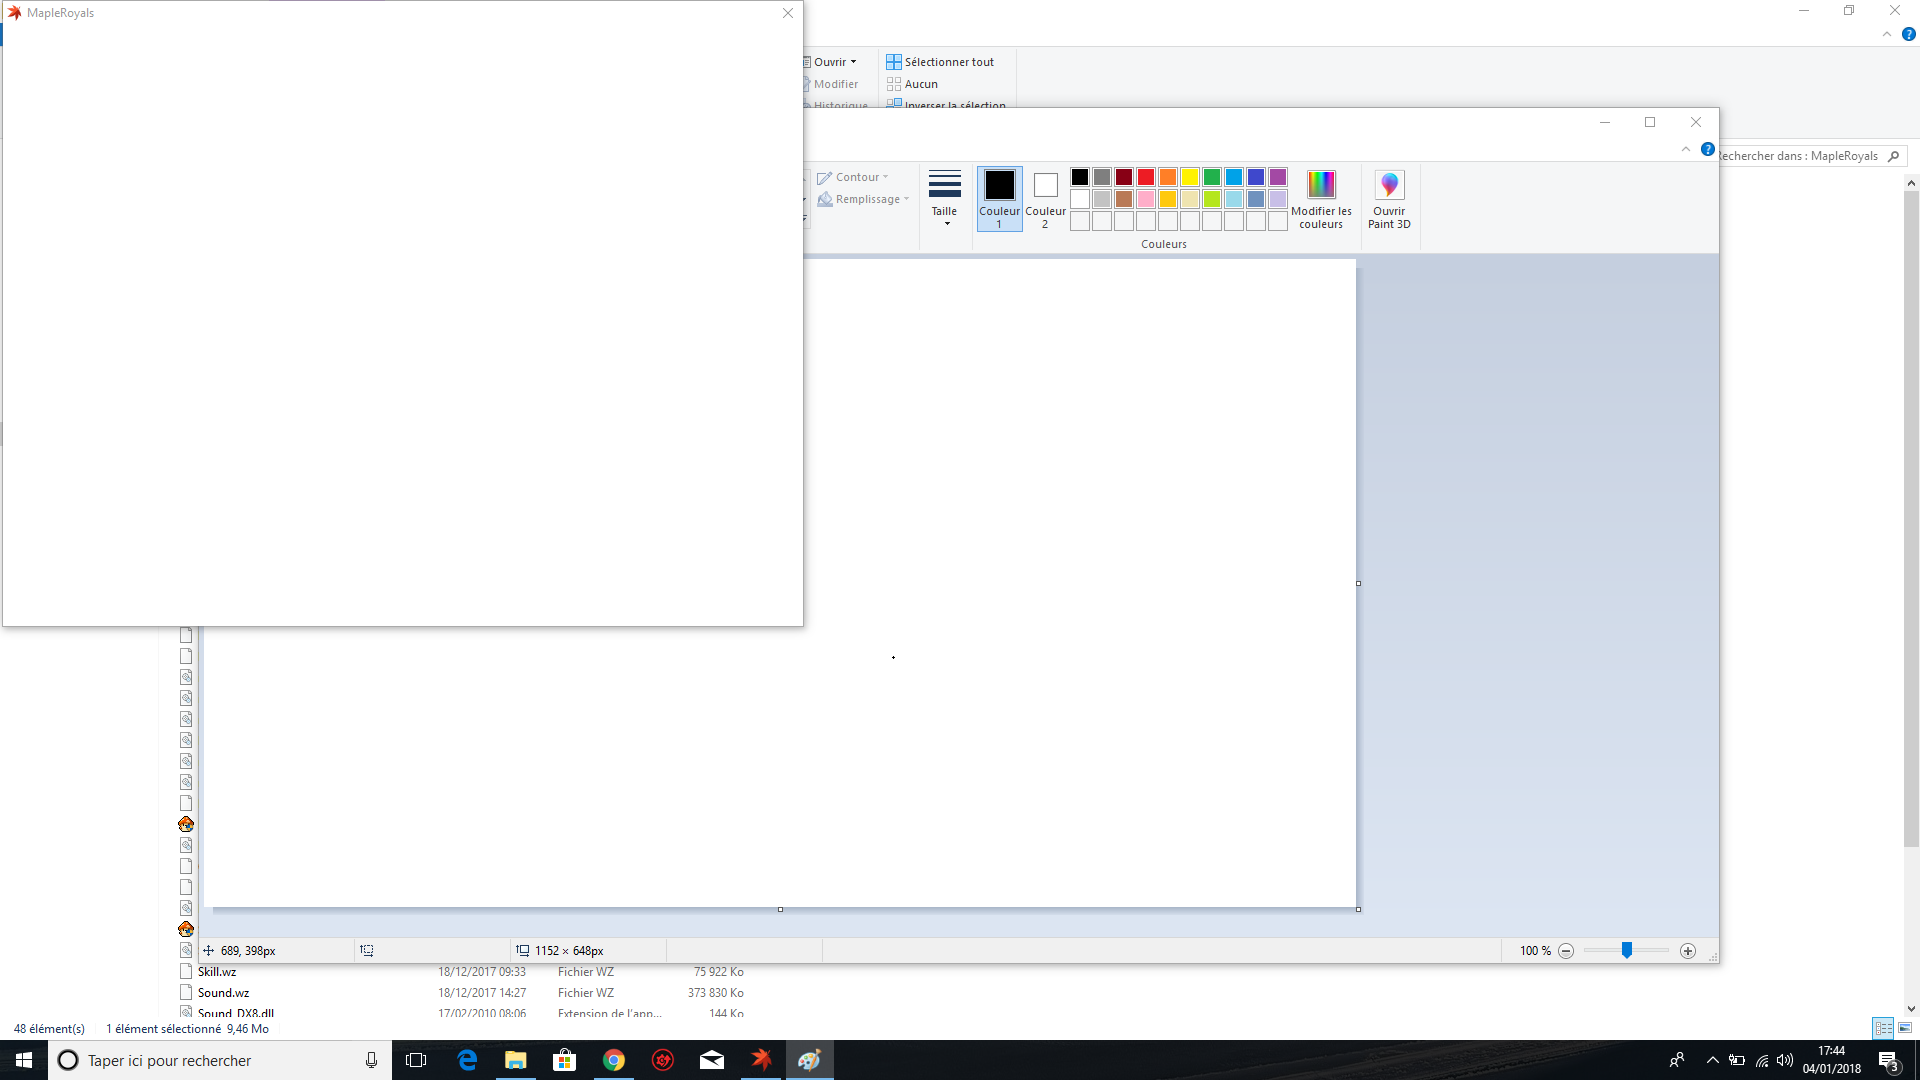The width and height of the screenshot is (1920, 1080).
Task: Click the Taper ici pour rechercher box
Action: pos(220,1060)
